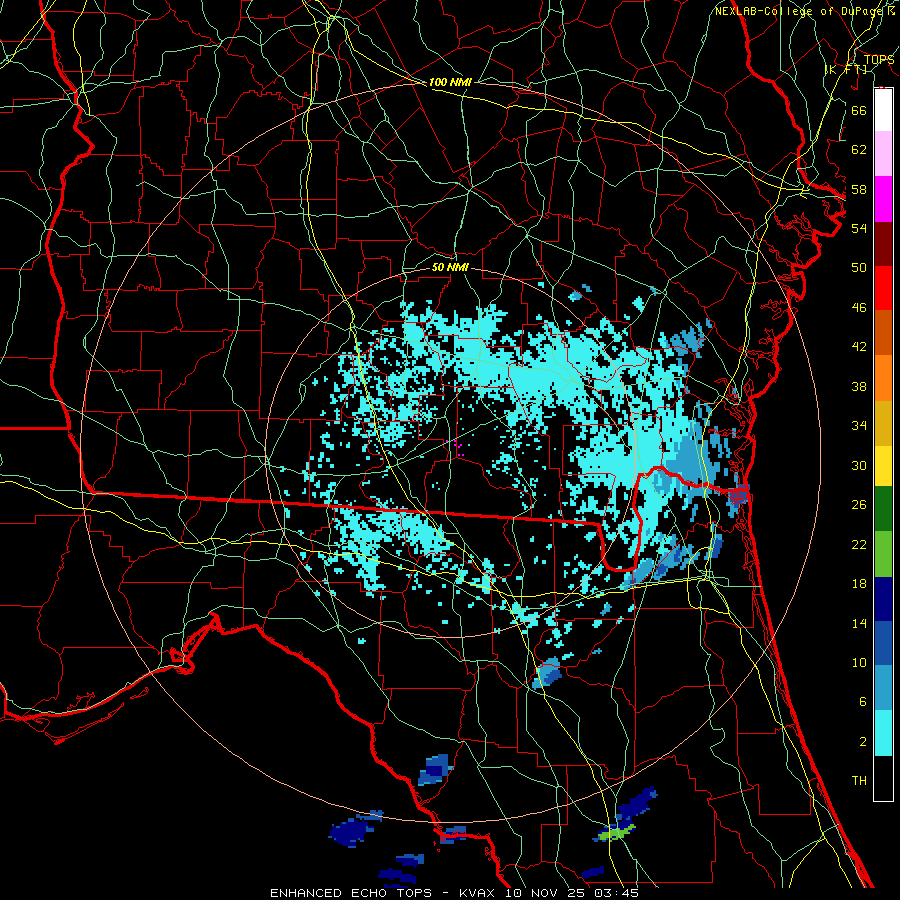Click the legend value '34'

[x=859, y=425]
